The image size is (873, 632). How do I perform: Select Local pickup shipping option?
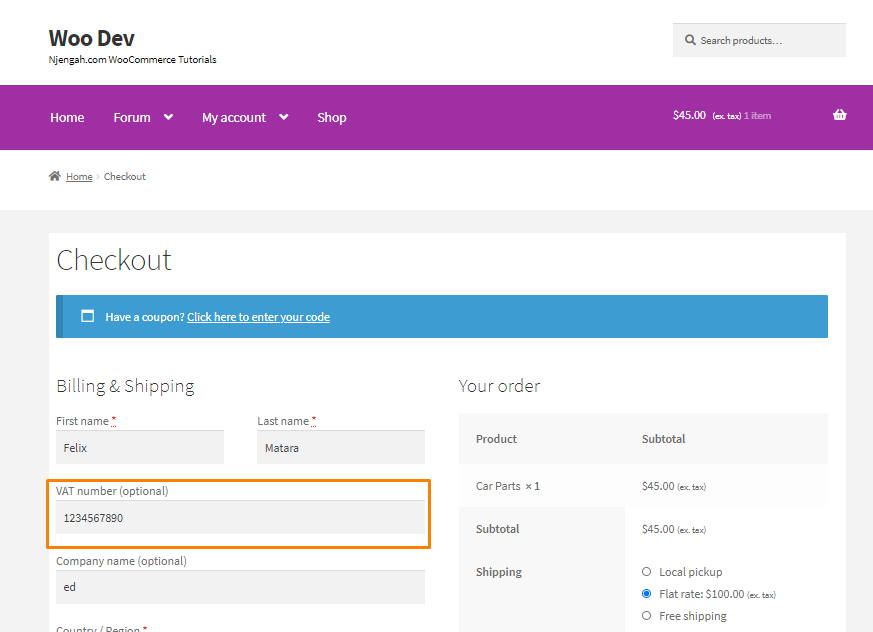pos(646,572)
